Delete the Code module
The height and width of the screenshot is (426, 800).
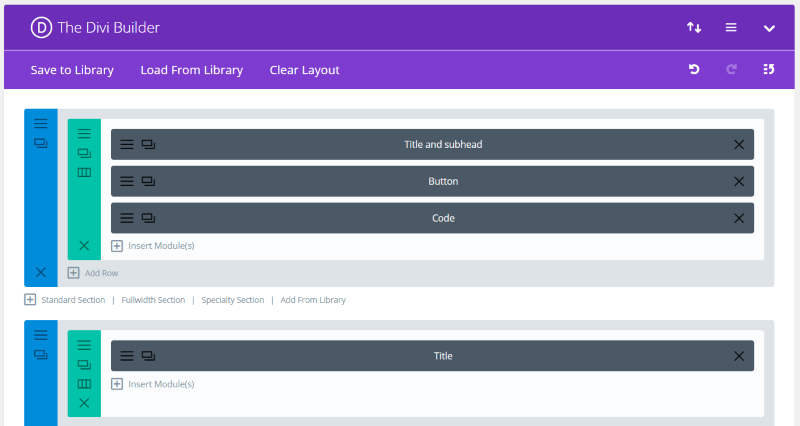point(739,218)
